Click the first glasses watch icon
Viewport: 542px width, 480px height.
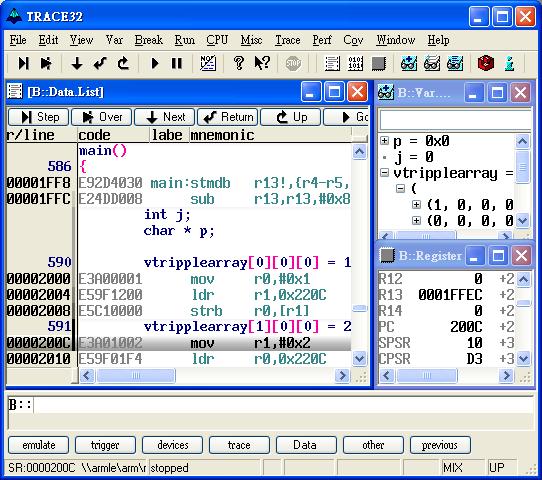coord(409,64)
